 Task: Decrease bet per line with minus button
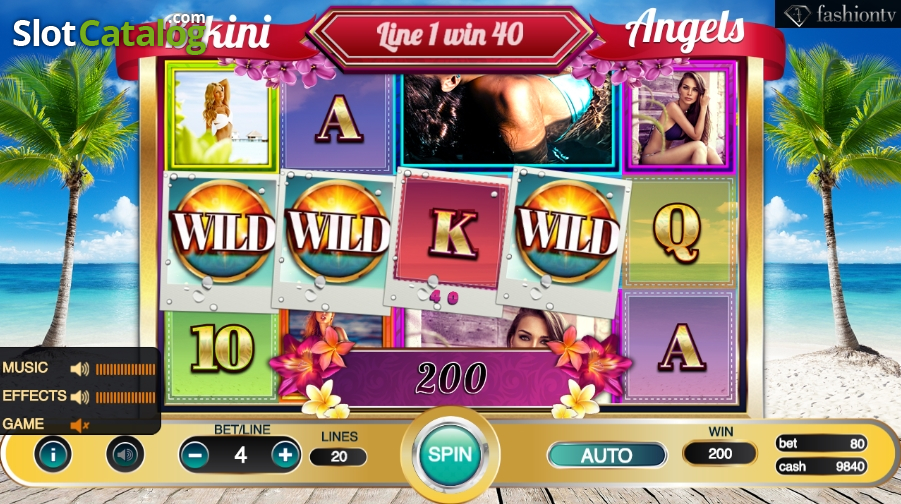(x=195, y=455)
